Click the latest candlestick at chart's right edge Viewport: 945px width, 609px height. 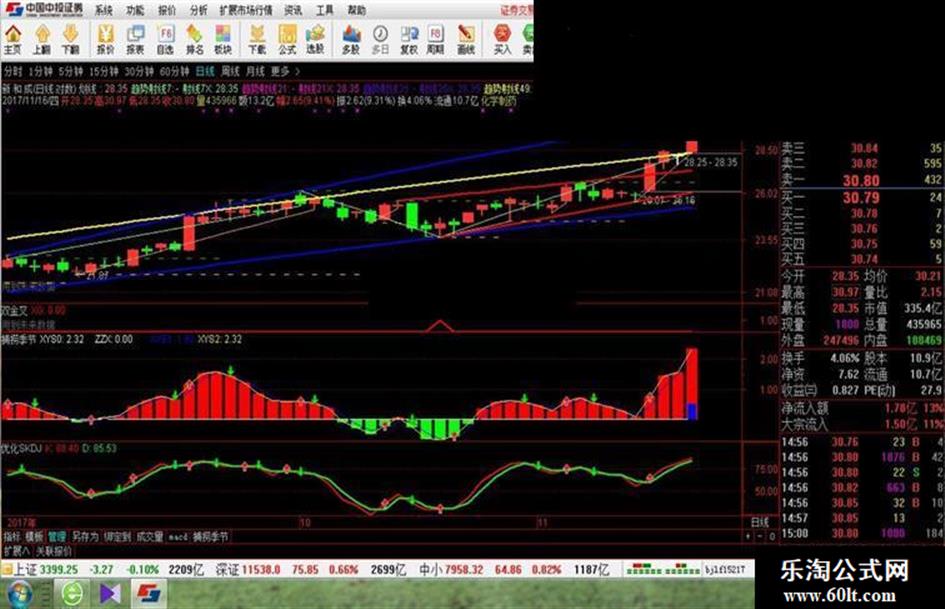691,147
